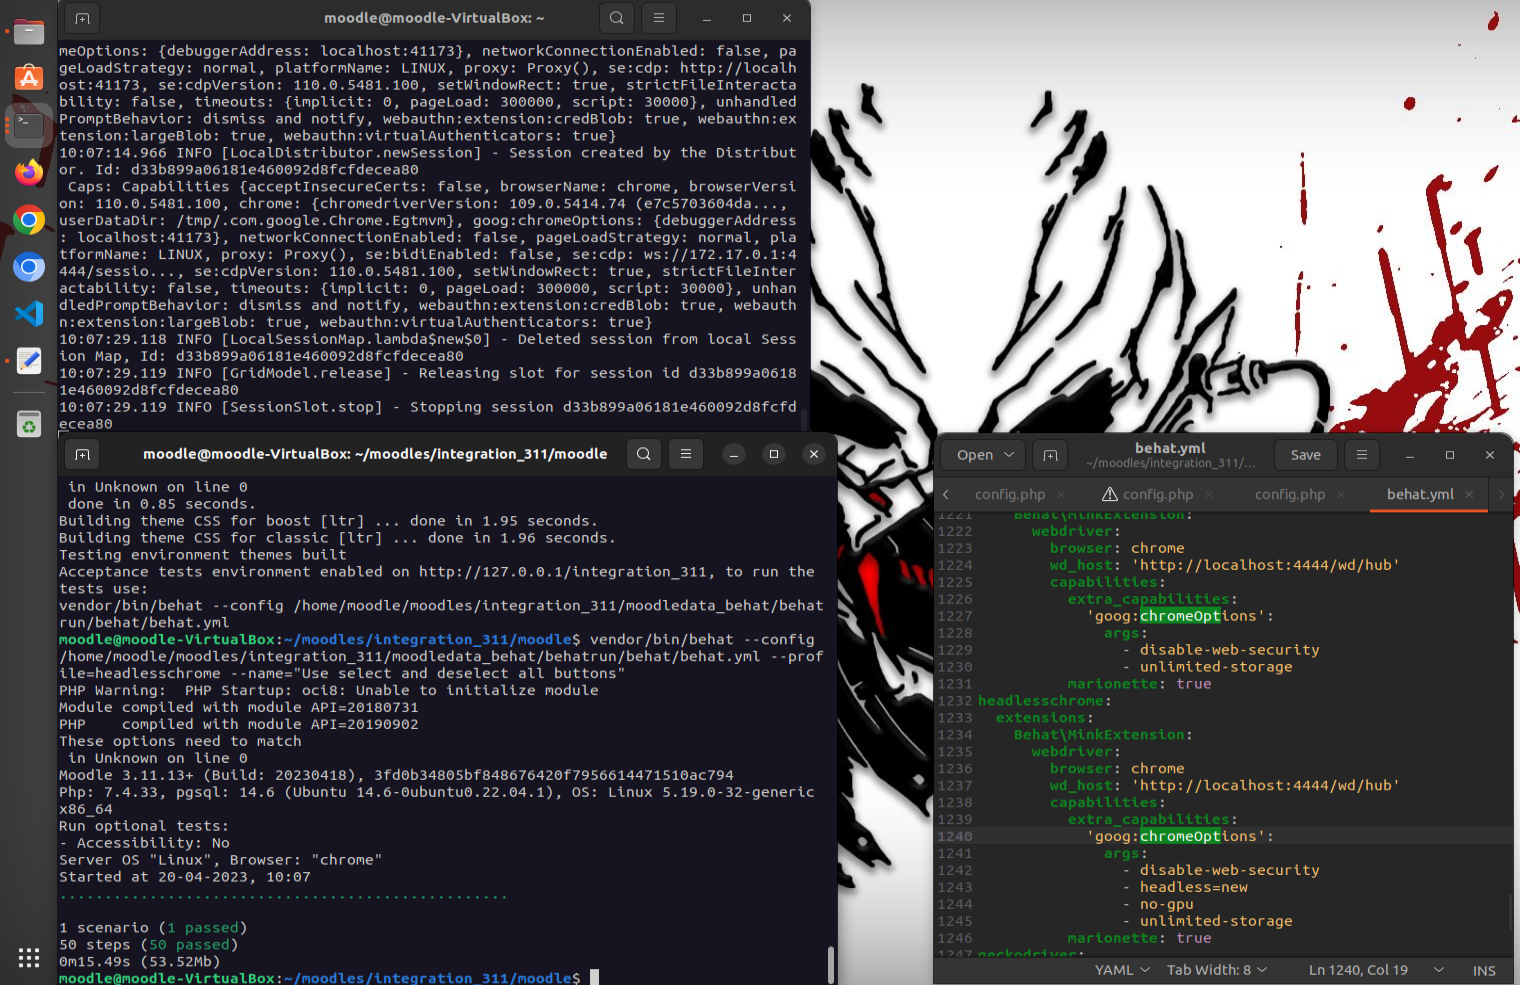Screen dimensions: 1520x985
Task: Click behat.yml title in editor header
Action: point(1170,448)
